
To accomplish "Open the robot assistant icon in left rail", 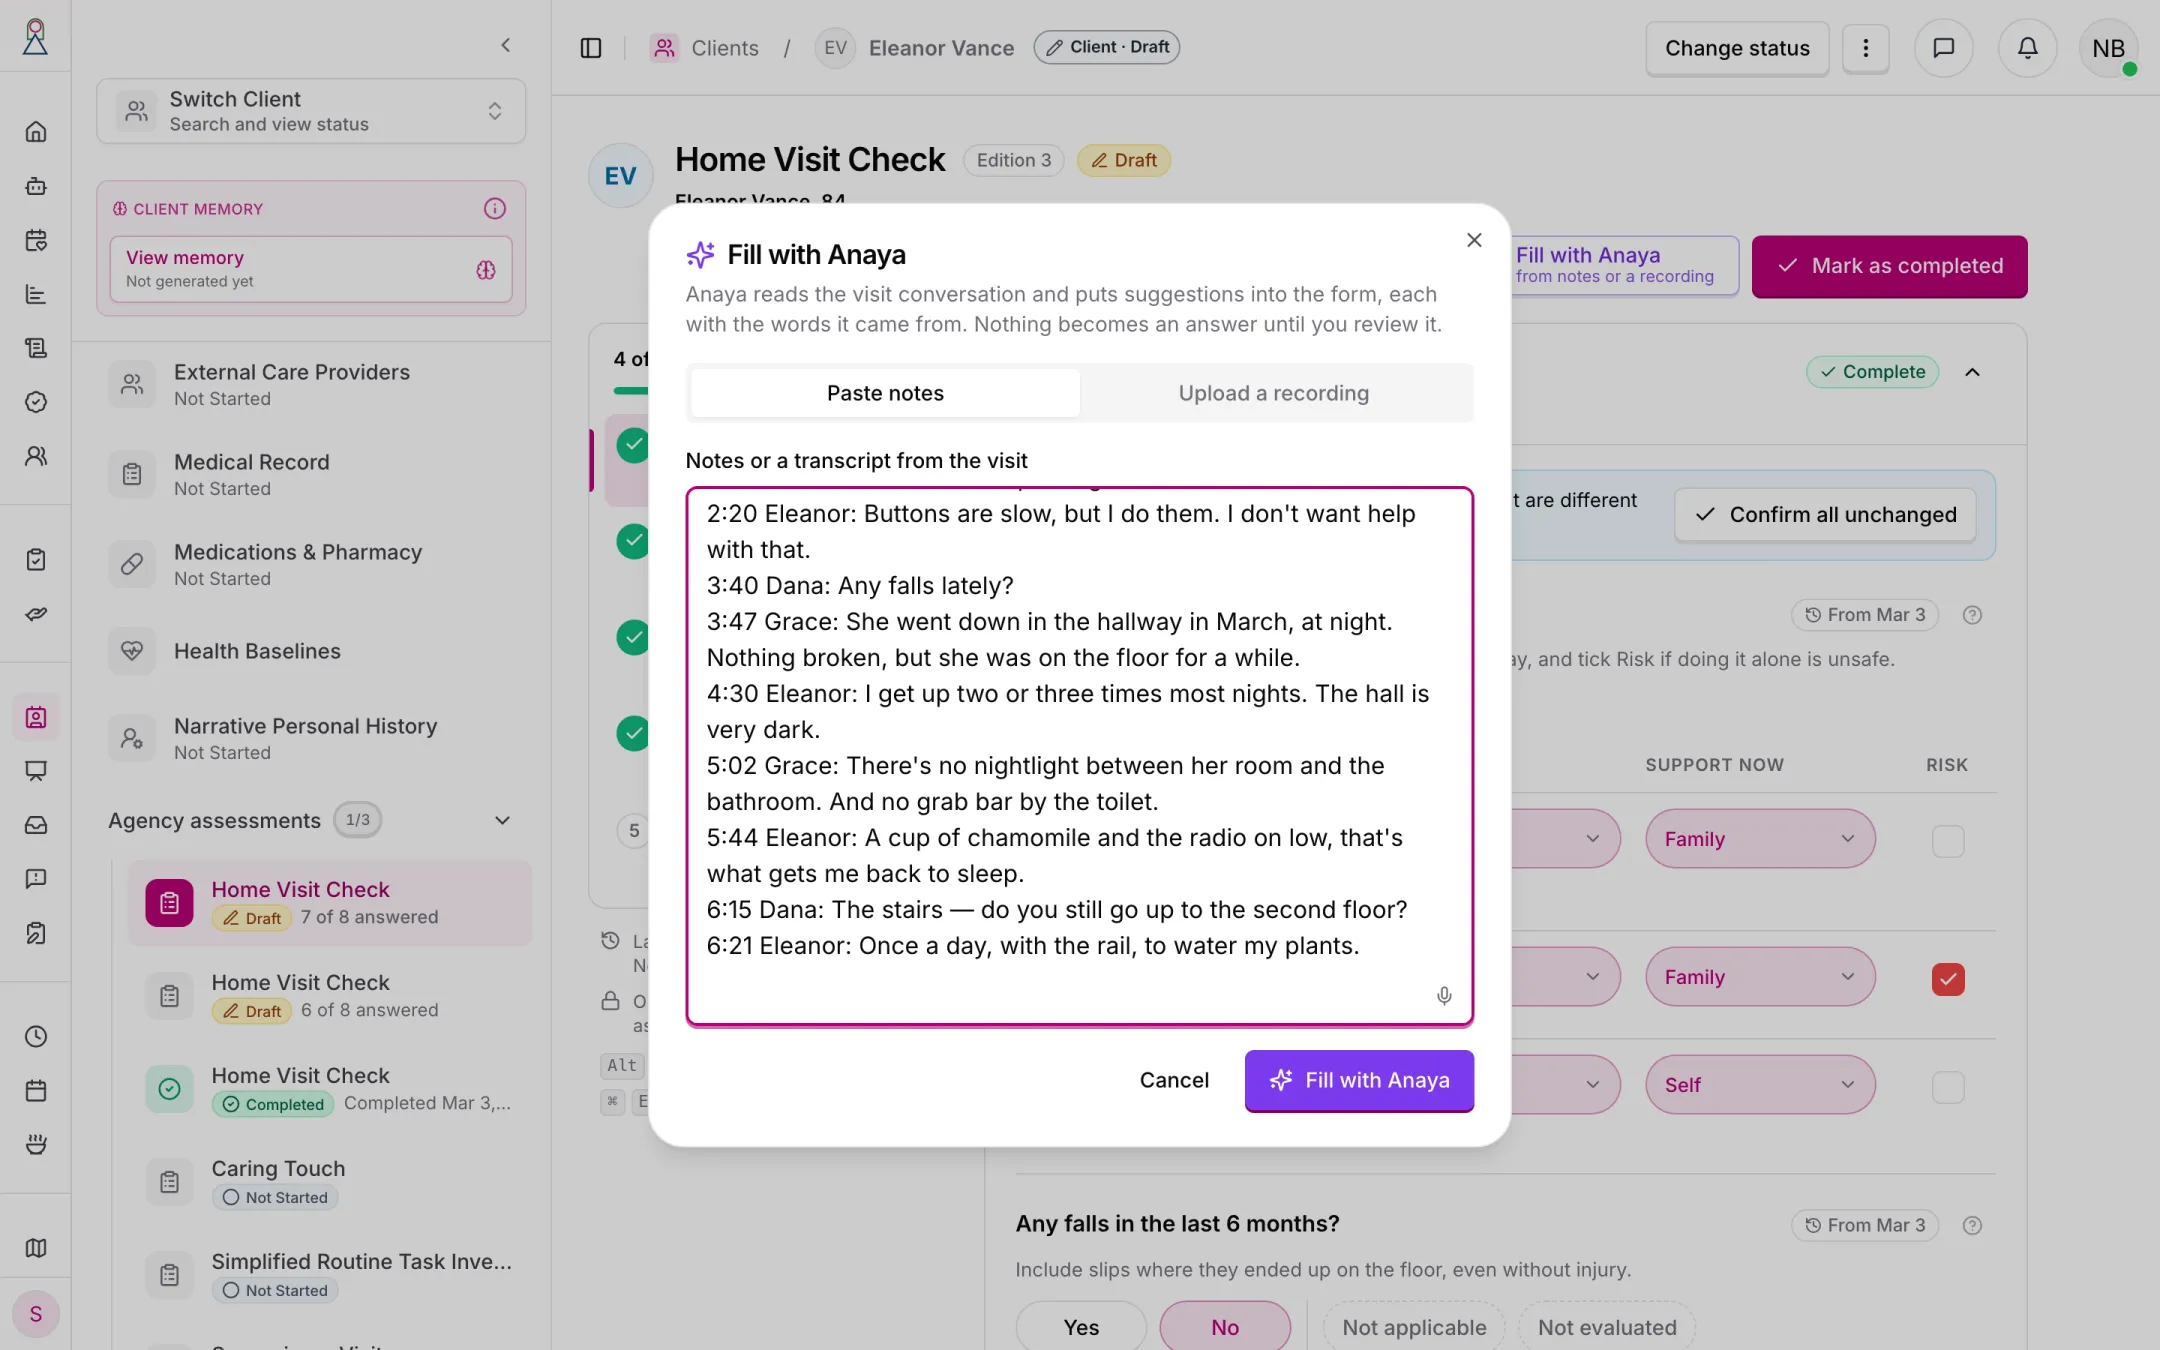I will pos(36,186).
